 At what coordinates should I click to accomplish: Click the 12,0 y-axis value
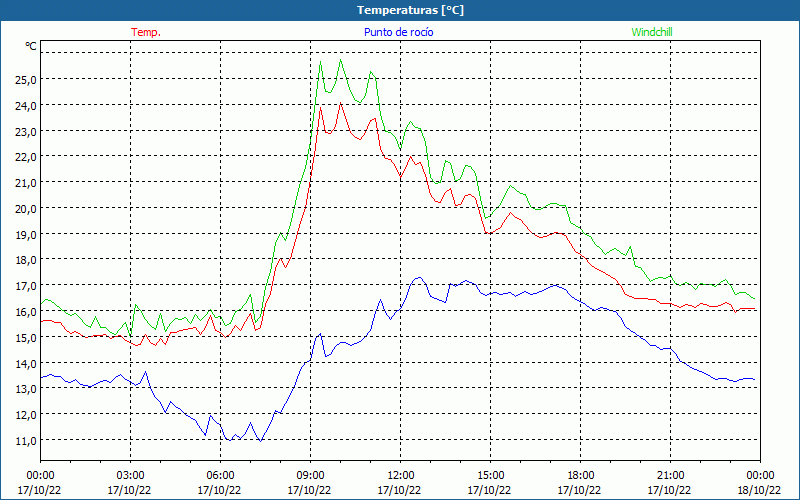point(26,415)
